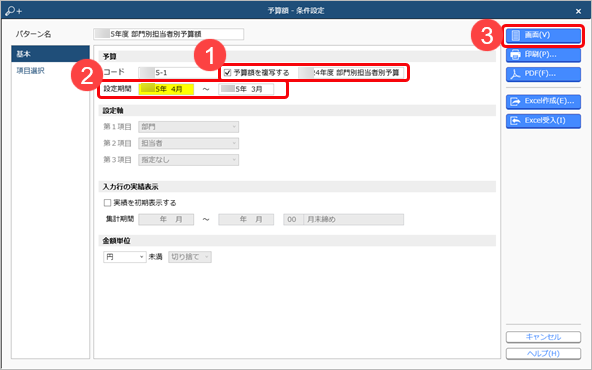
Task: Close the 予算額 条件設定 dialog
Action: (578, 11)
